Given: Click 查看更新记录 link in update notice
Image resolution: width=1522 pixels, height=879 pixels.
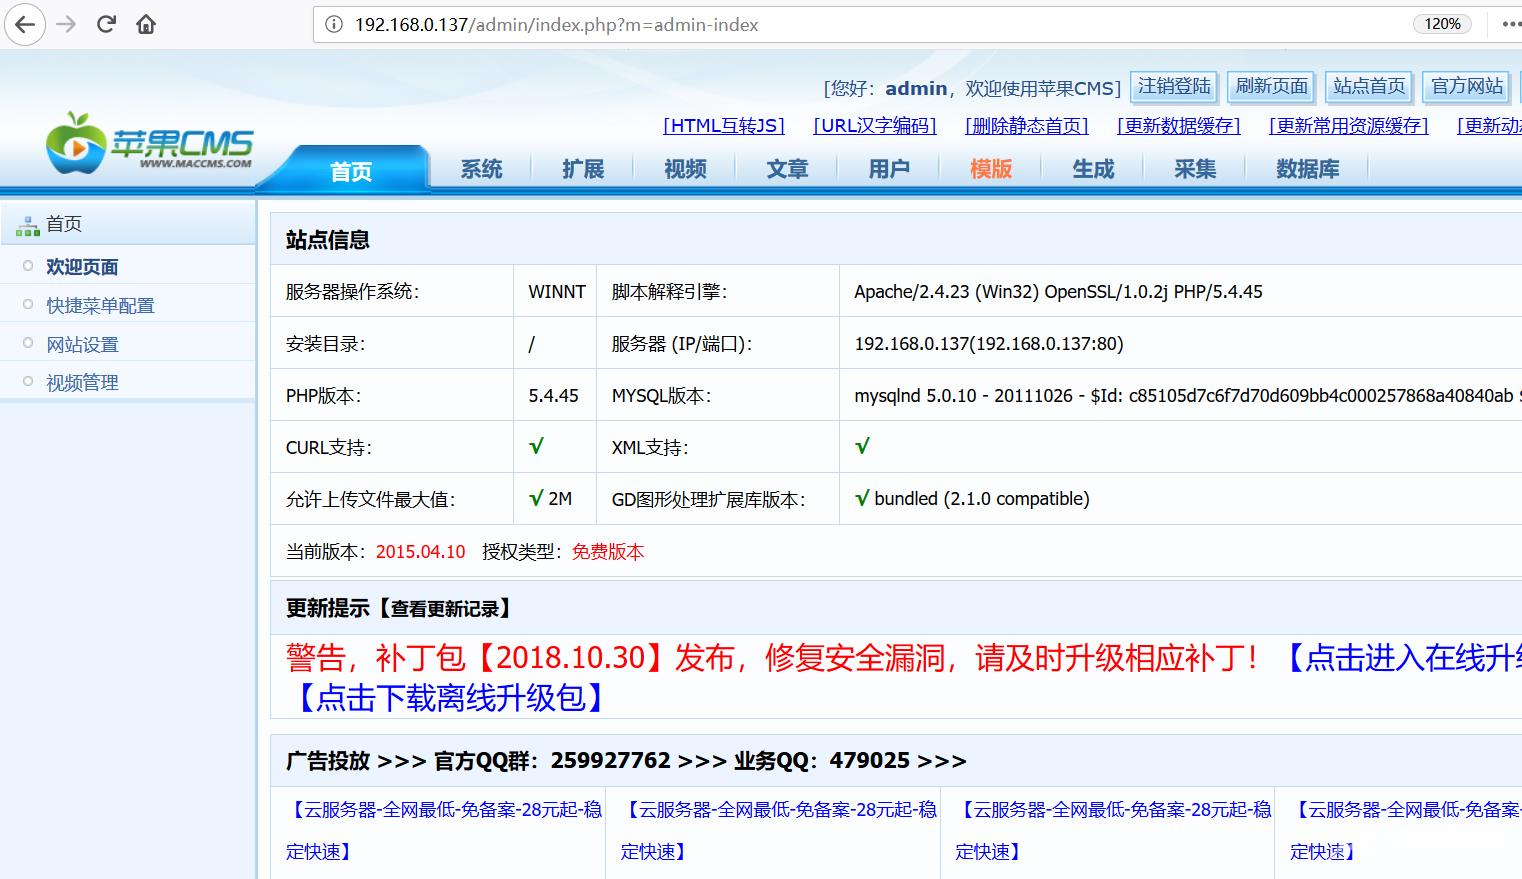Looking at the screenshot, I should click(x=445, y=608).
